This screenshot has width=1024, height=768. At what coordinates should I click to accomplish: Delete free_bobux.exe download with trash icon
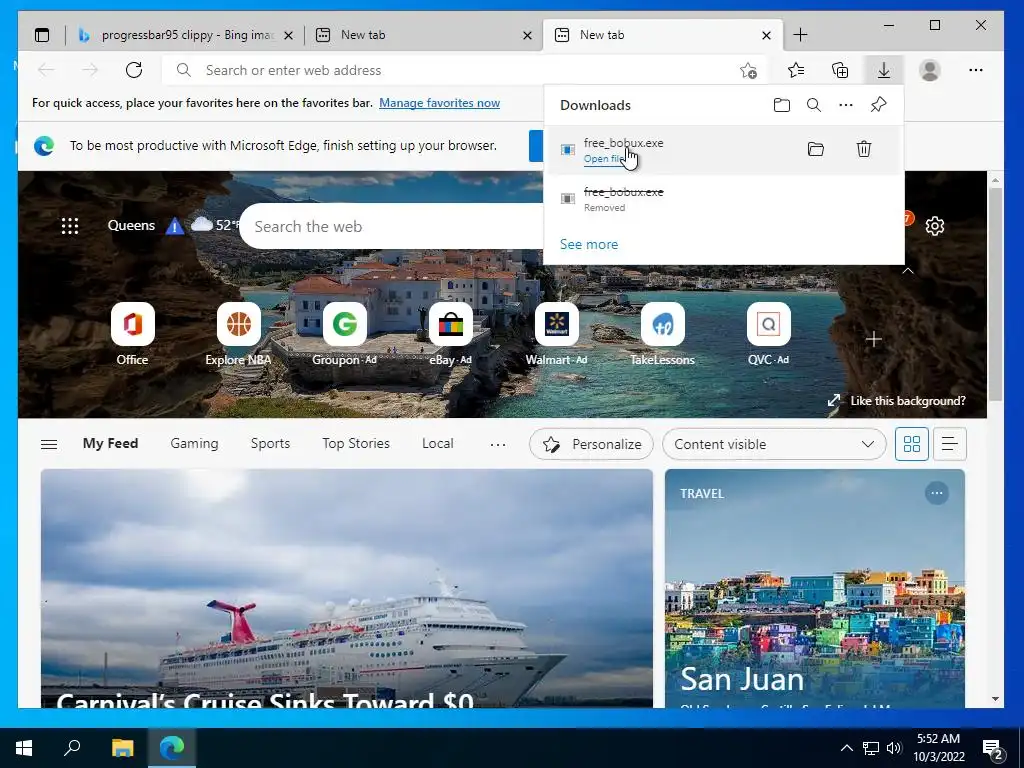864,149
